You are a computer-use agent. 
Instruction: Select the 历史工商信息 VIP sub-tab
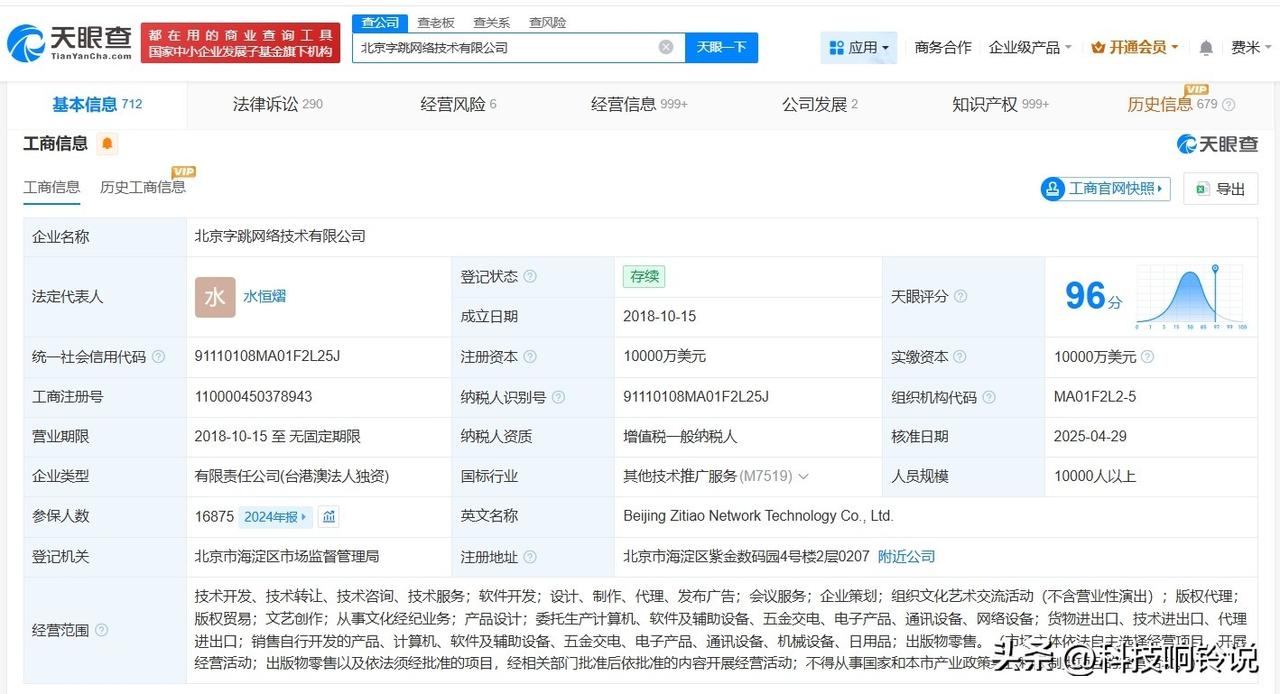[x=142, y=187]
